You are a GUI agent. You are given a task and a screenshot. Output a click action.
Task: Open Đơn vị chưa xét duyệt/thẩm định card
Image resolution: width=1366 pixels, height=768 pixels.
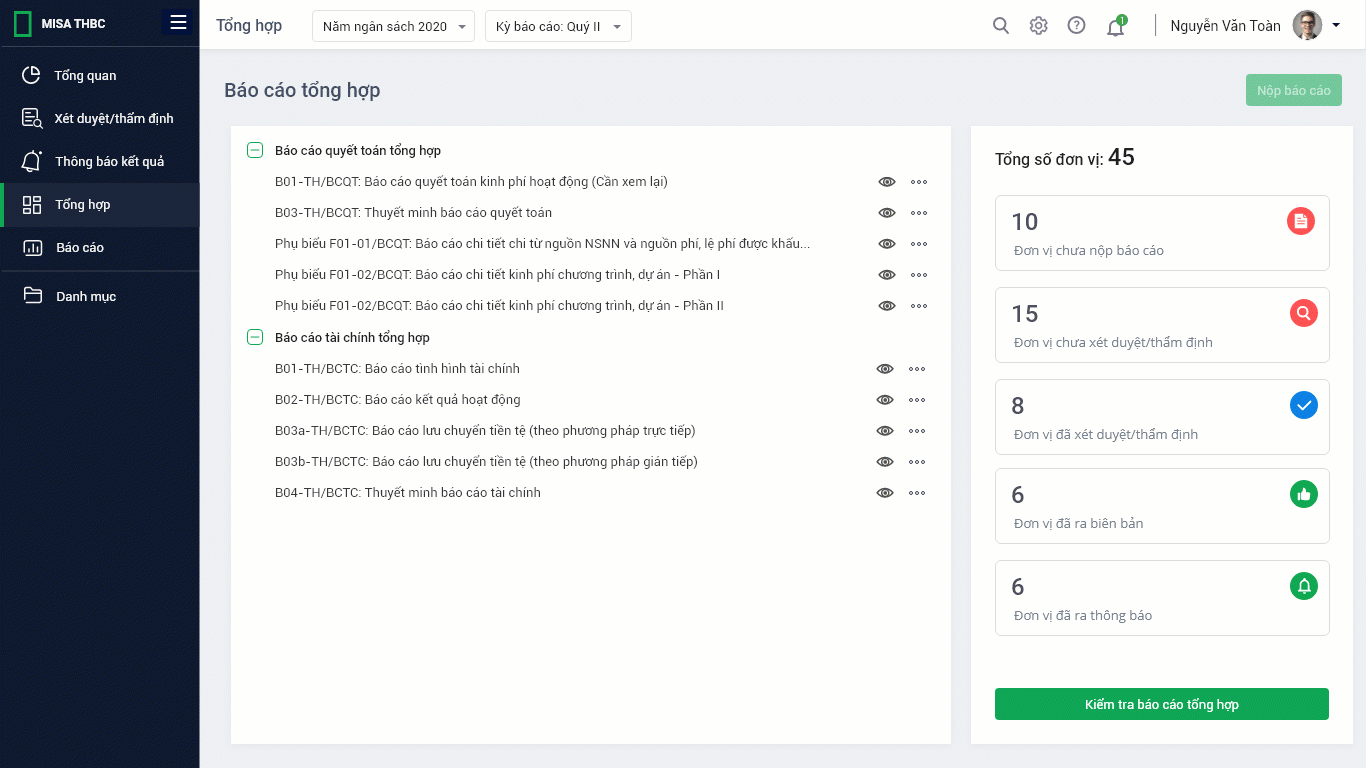pyautogui.click(x=1162, y=325)
